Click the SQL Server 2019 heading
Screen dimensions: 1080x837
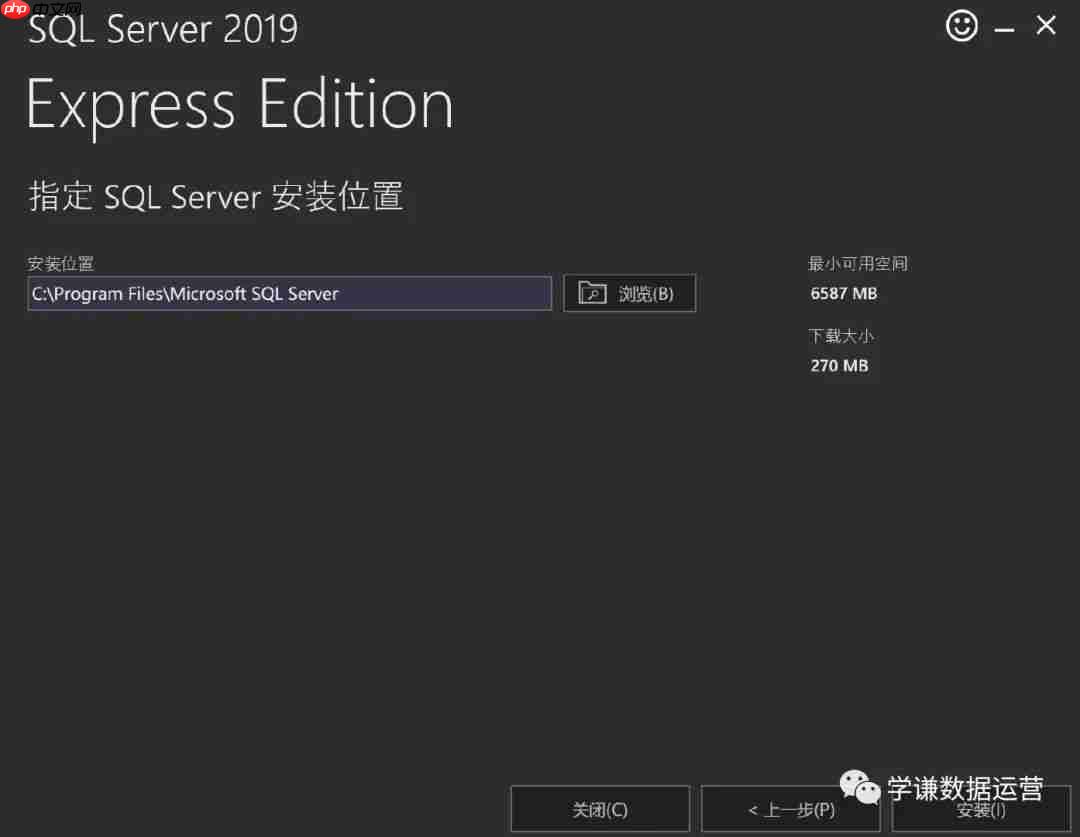[x=162, y=29]
